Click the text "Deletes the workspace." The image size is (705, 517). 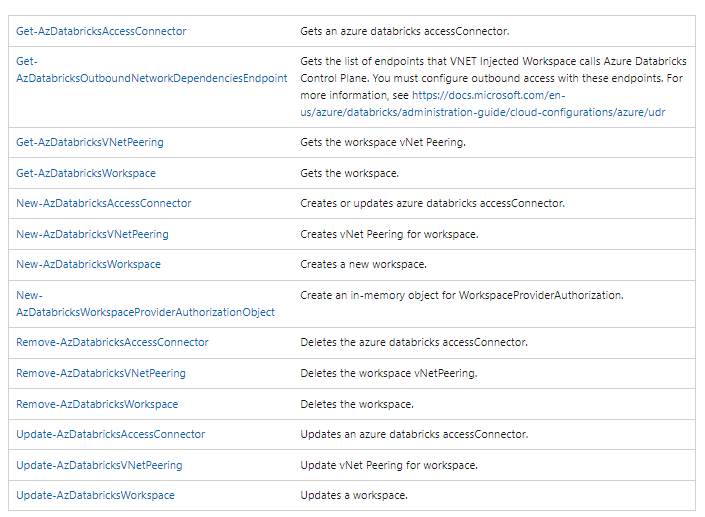(x=357, y=404)
